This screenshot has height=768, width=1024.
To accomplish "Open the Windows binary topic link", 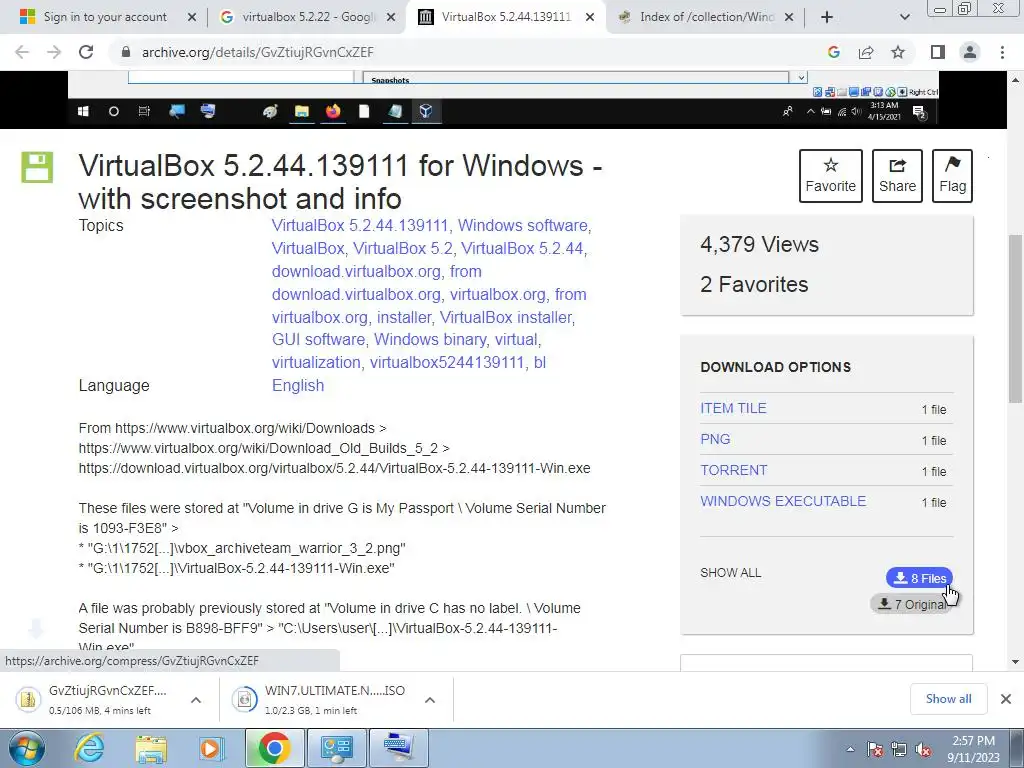I will tap(430, 340).
